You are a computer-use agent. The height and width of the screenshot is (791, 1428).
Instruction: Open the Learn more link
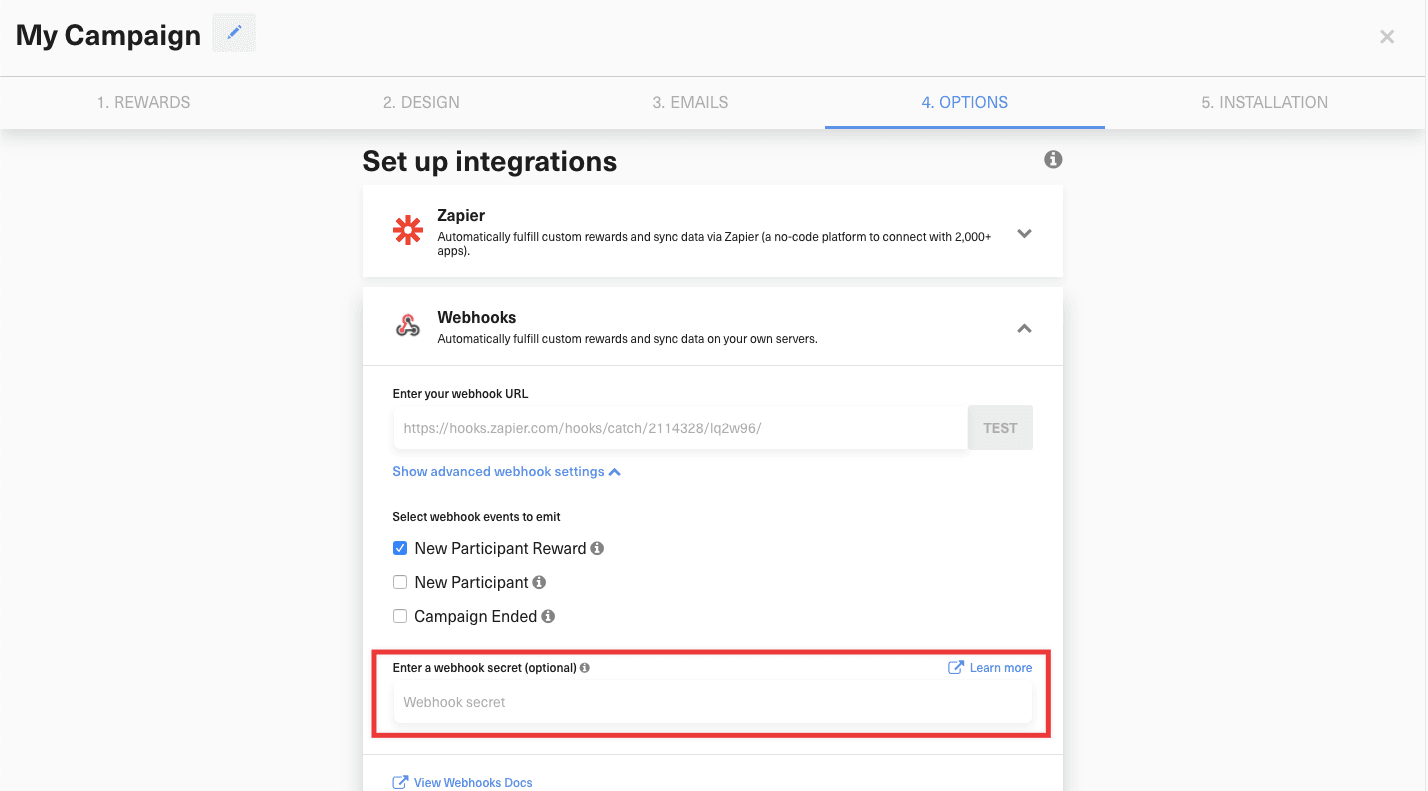pyautogui.click(x=999, y=667)
